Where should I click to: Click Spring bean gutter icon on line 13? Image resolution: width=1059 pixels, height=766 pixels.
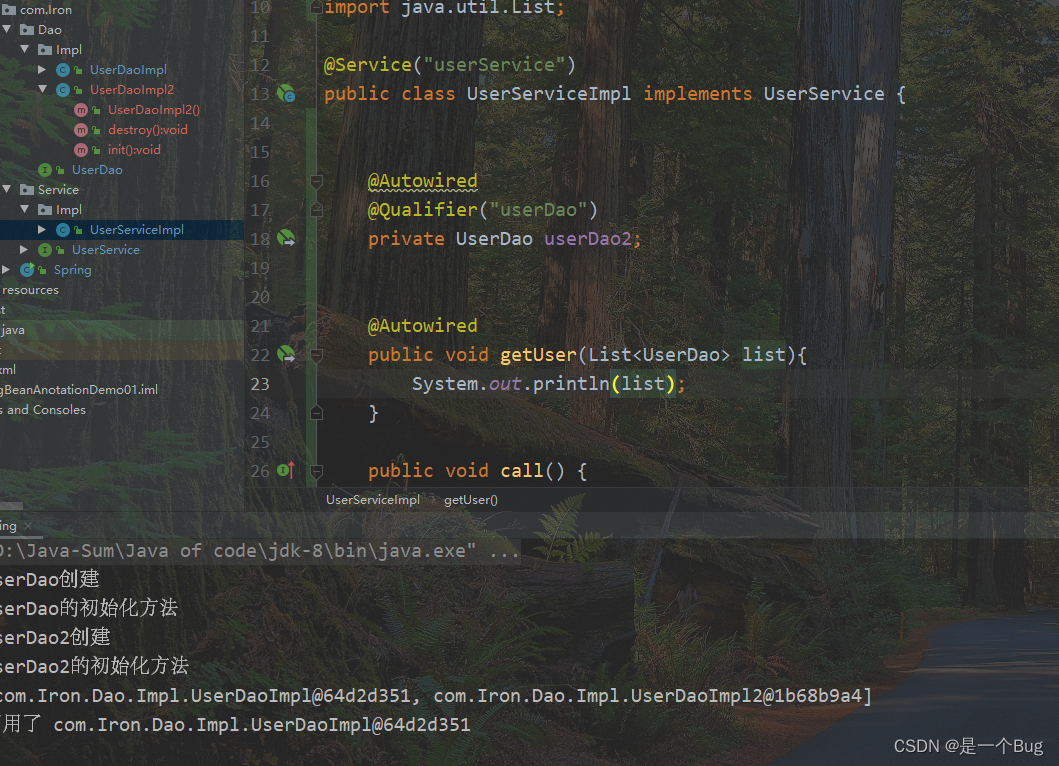[286, 93]
